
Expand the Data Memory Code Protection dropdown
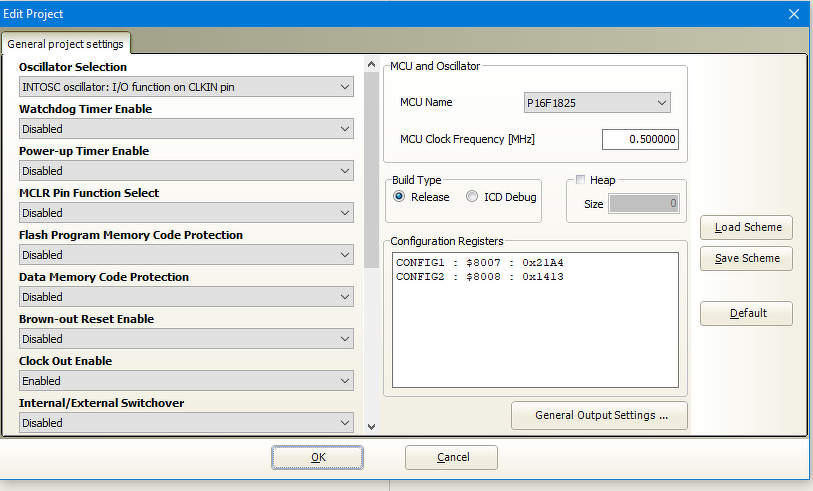186,297
